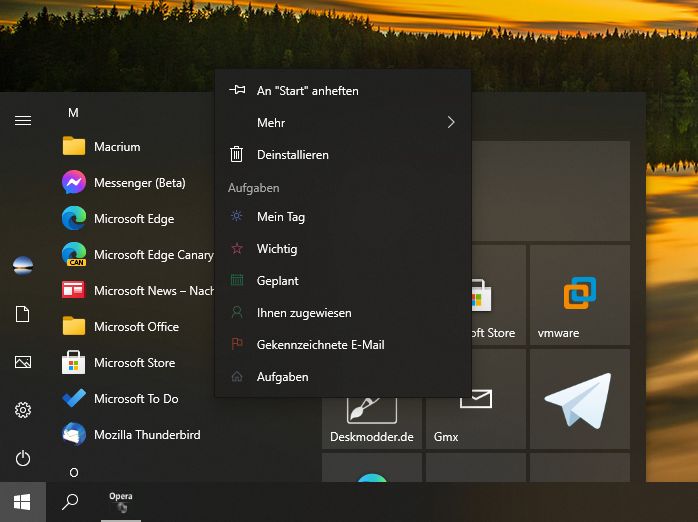Open Ihnen zugewiesen from jump list

(x=343, y=313)
